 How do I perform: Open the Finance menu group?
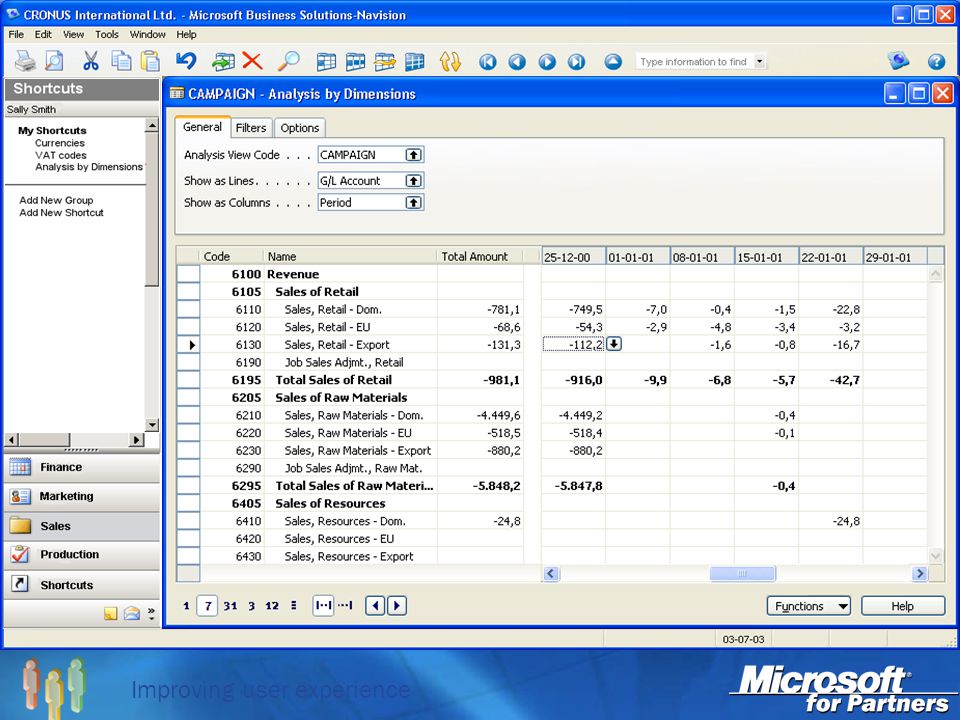pos(81,467)
